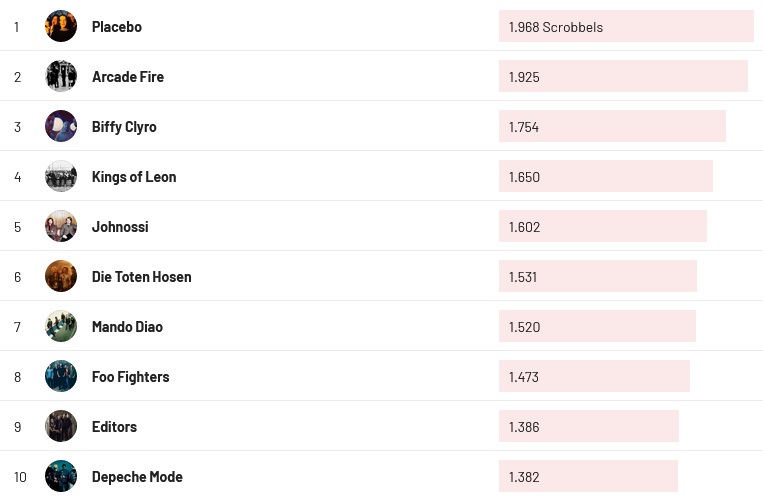
Task: Select Johnossi's 1.602 scrobble bar
Action: pos(603,227)
